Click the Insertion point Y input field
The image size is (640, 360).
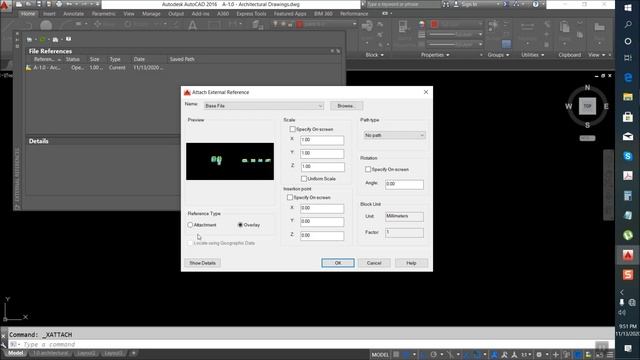click(x=322, y=222)
